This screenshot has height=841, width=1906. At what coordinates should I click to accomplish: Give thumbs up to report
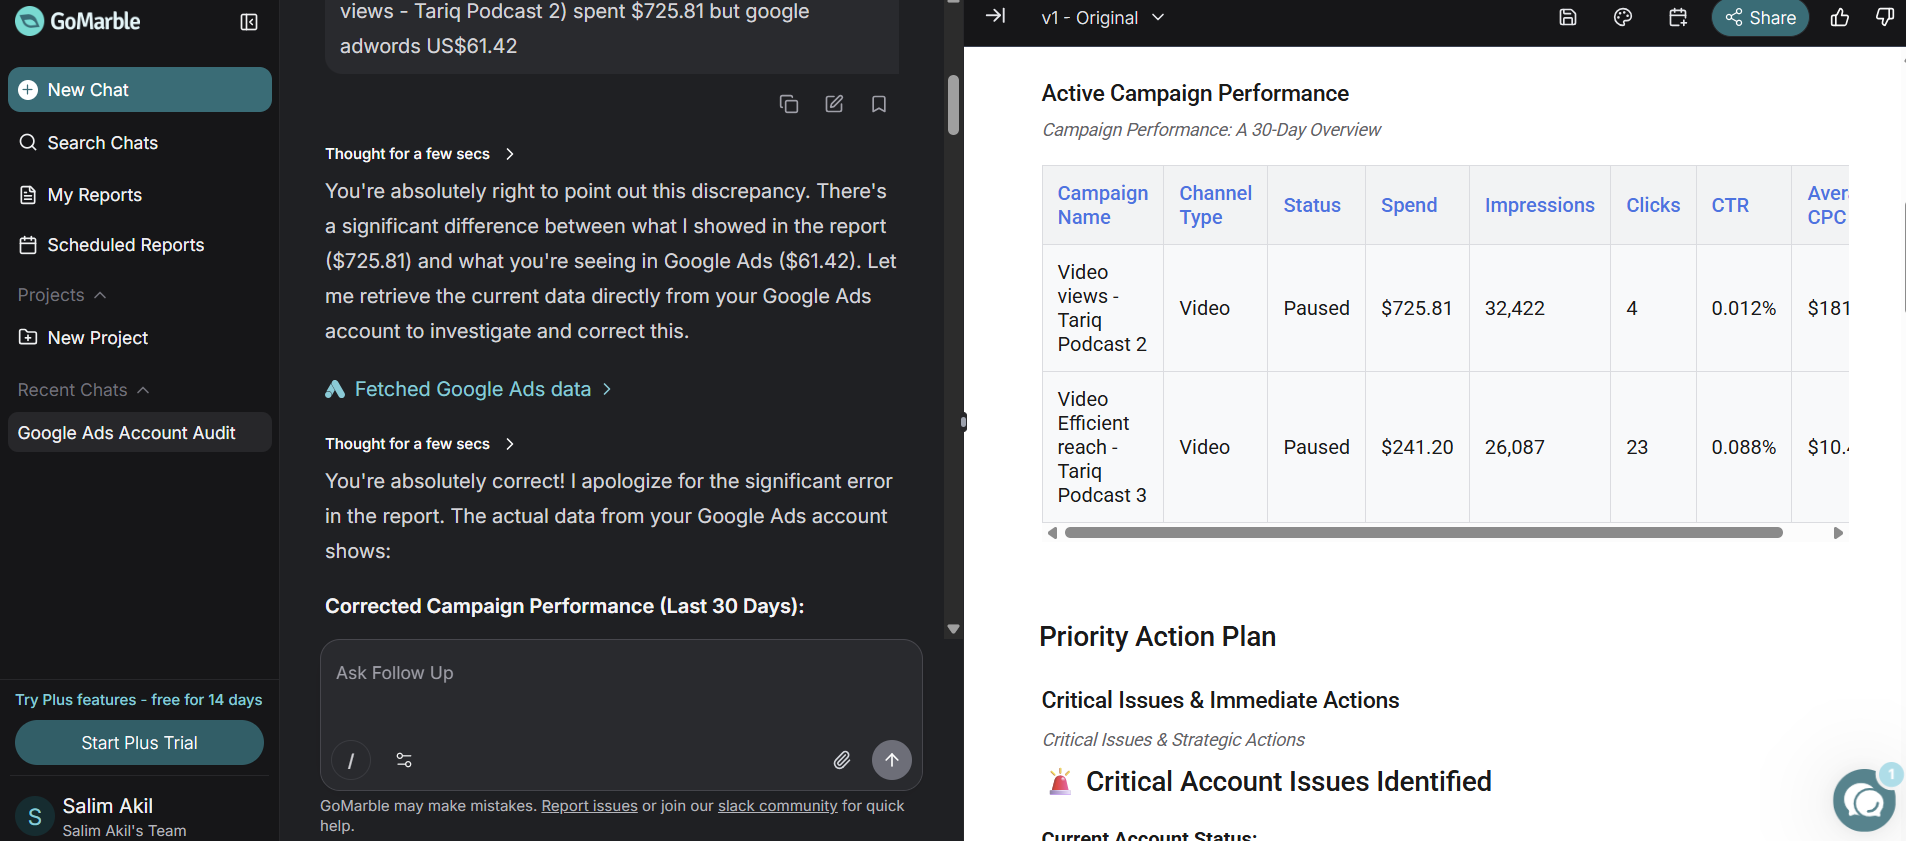click(1840, 17)
